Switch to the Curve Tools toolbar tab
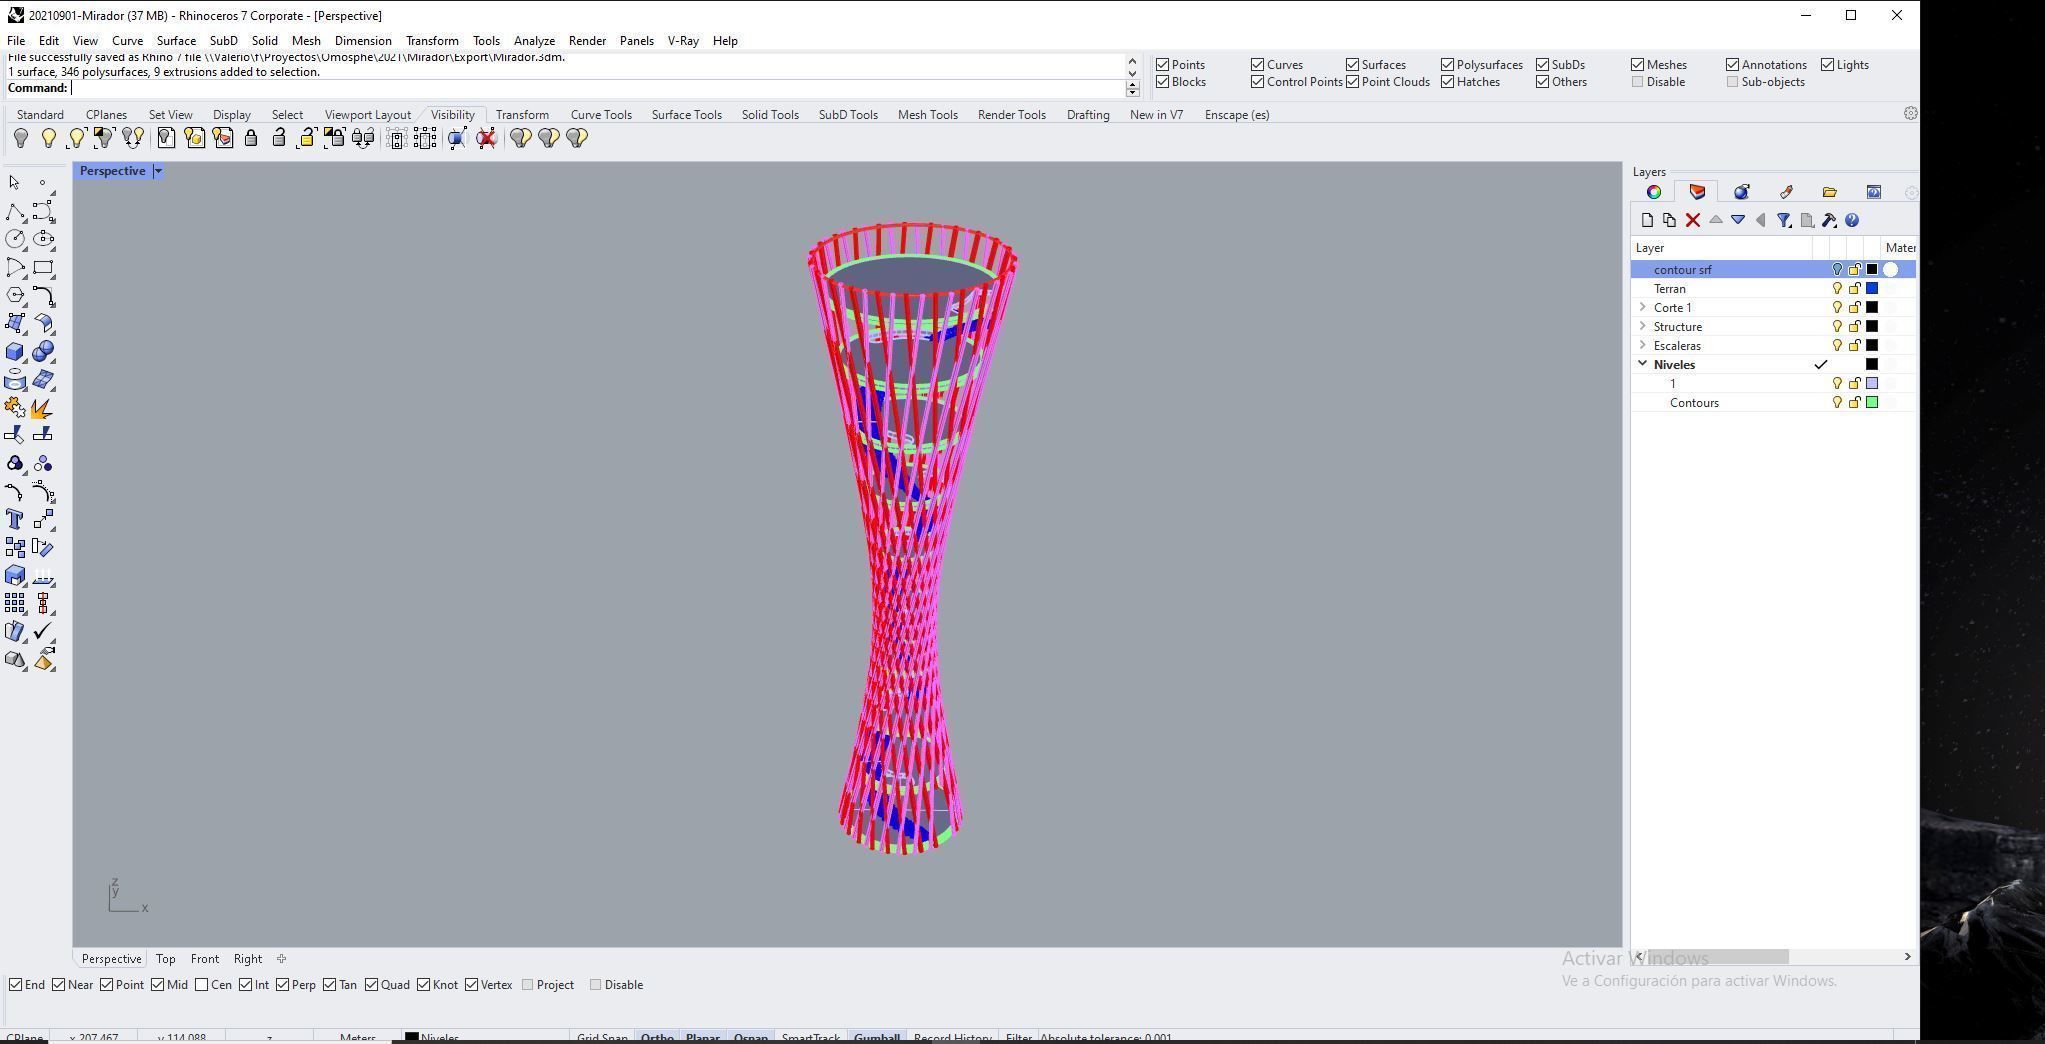 pyautogui.click(x=601, y=115)
